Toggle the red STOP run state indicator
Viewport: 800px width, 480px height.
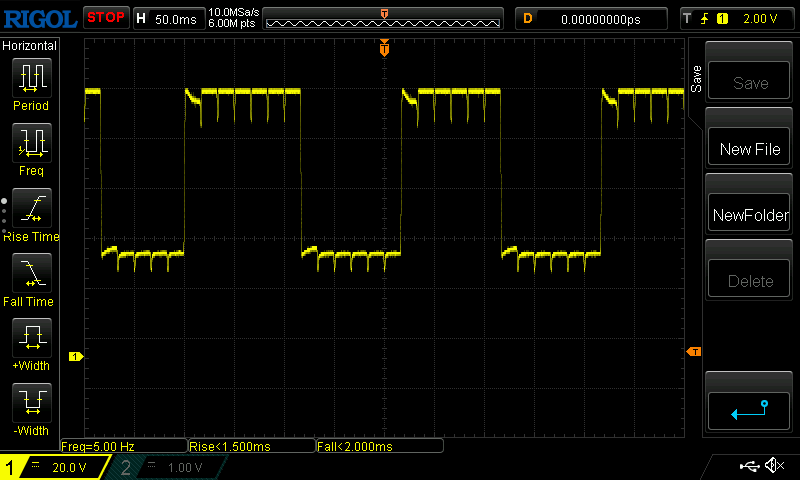[105, 18]
